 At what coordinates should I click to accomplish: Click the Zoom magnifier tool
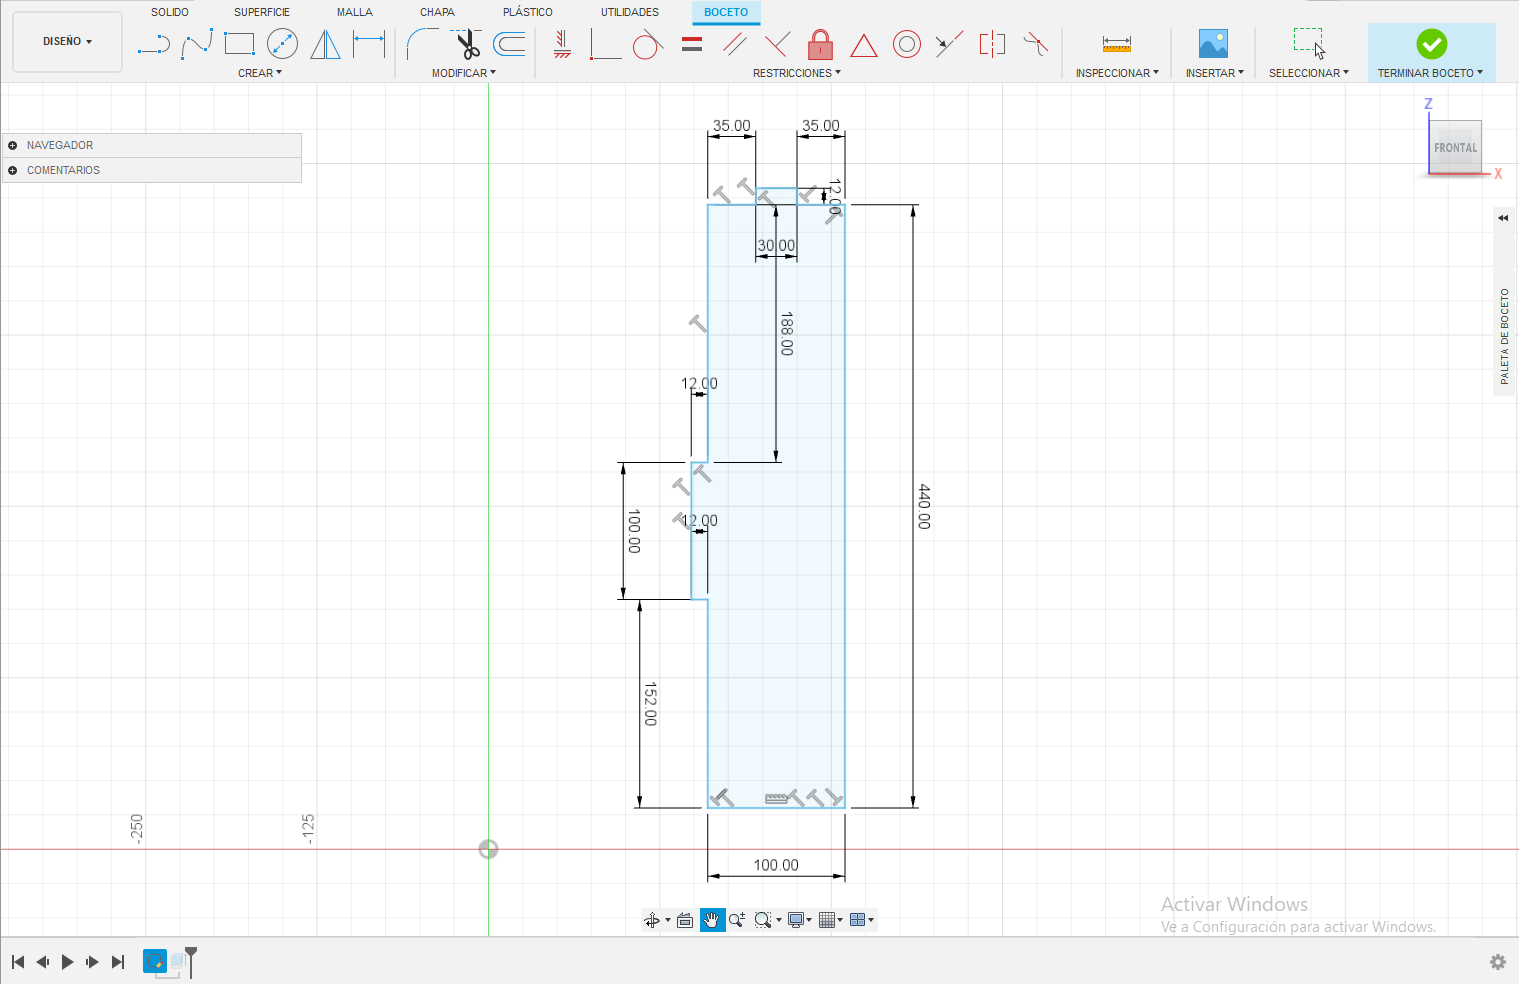coord(737,920)
